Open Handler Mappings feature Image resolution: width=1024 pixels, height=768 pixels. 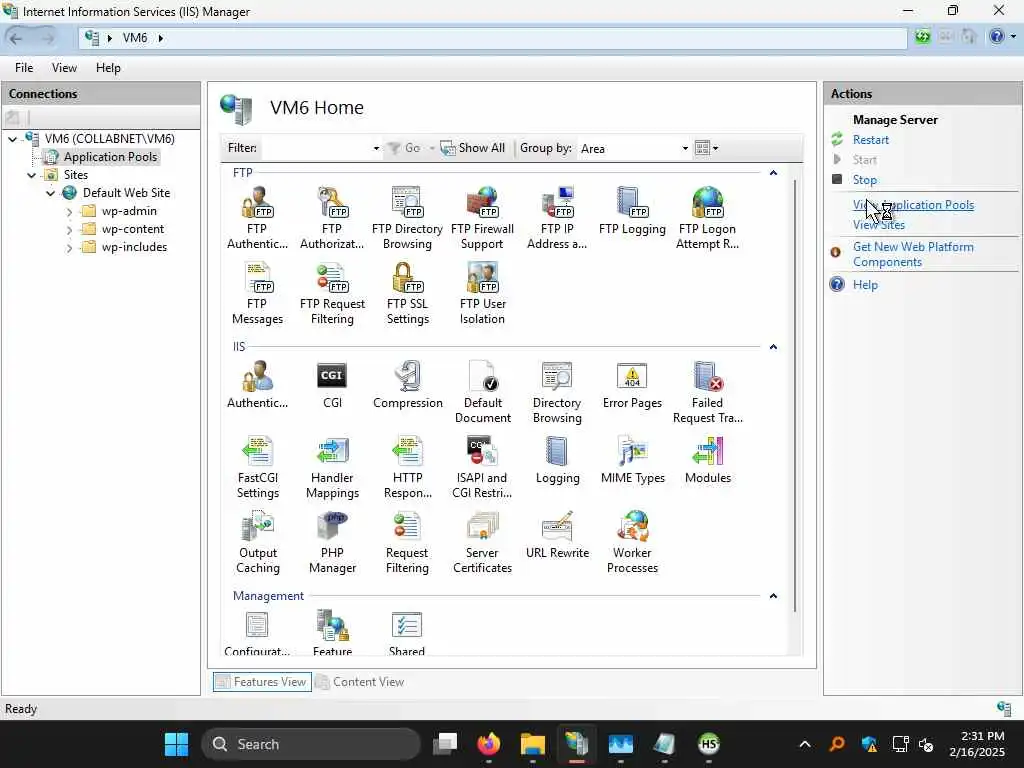point(332,467)
